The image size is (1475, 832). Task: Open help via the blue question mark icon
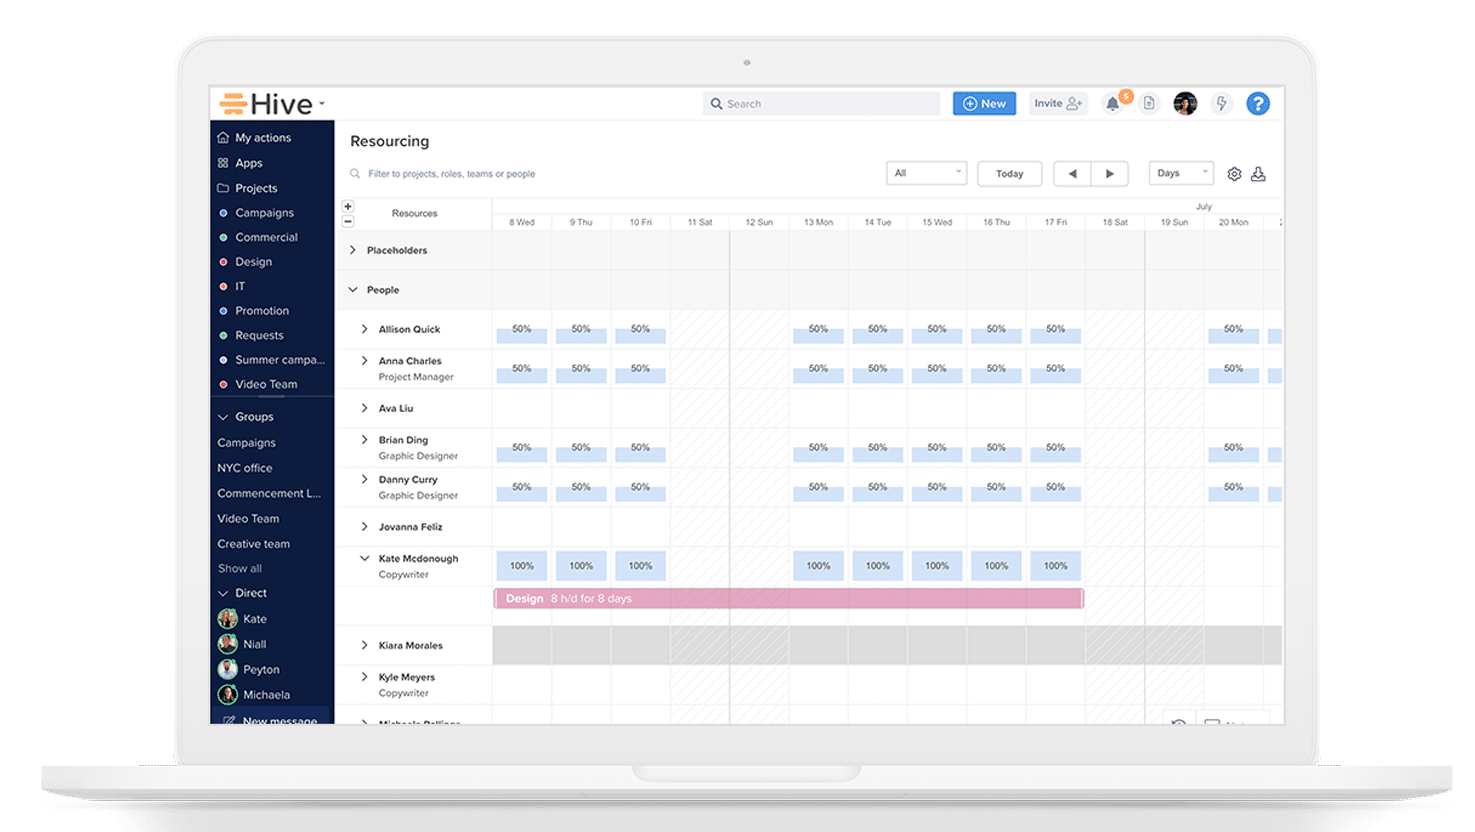[1258, 103]
